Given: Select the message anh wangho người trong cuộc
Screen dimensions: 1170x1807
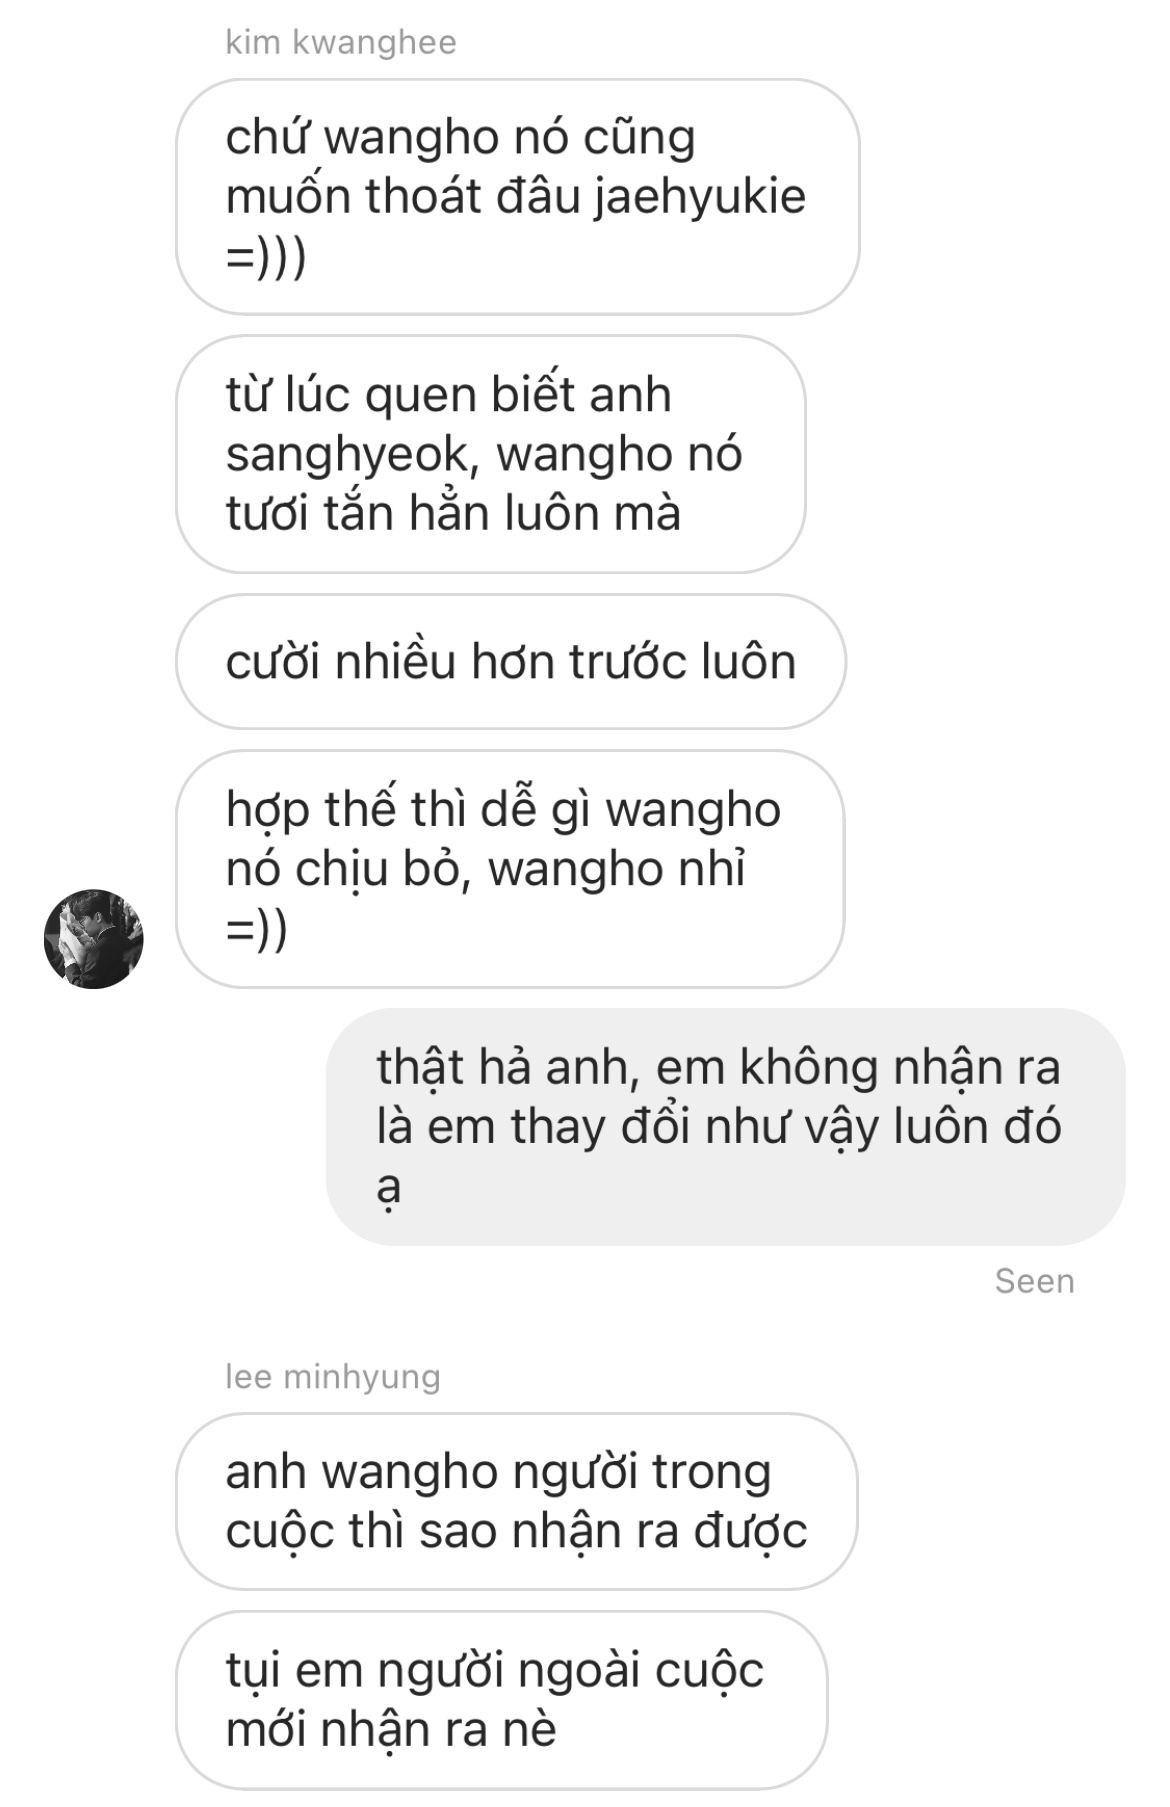Looking at the screenshot, I should (x=517, y=1501).
